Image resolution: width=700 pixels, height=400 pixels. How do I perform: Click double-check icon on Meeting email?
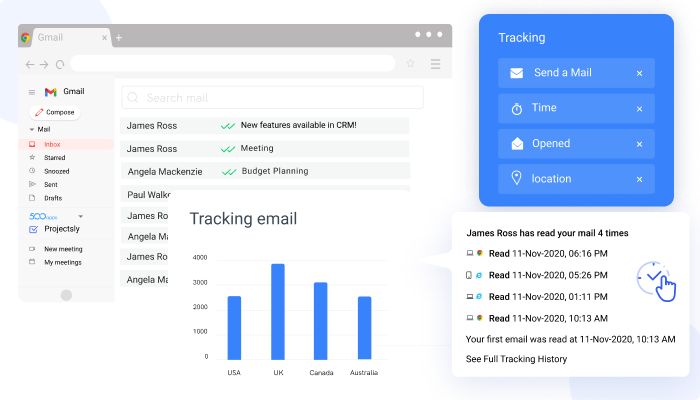(228, 149)
